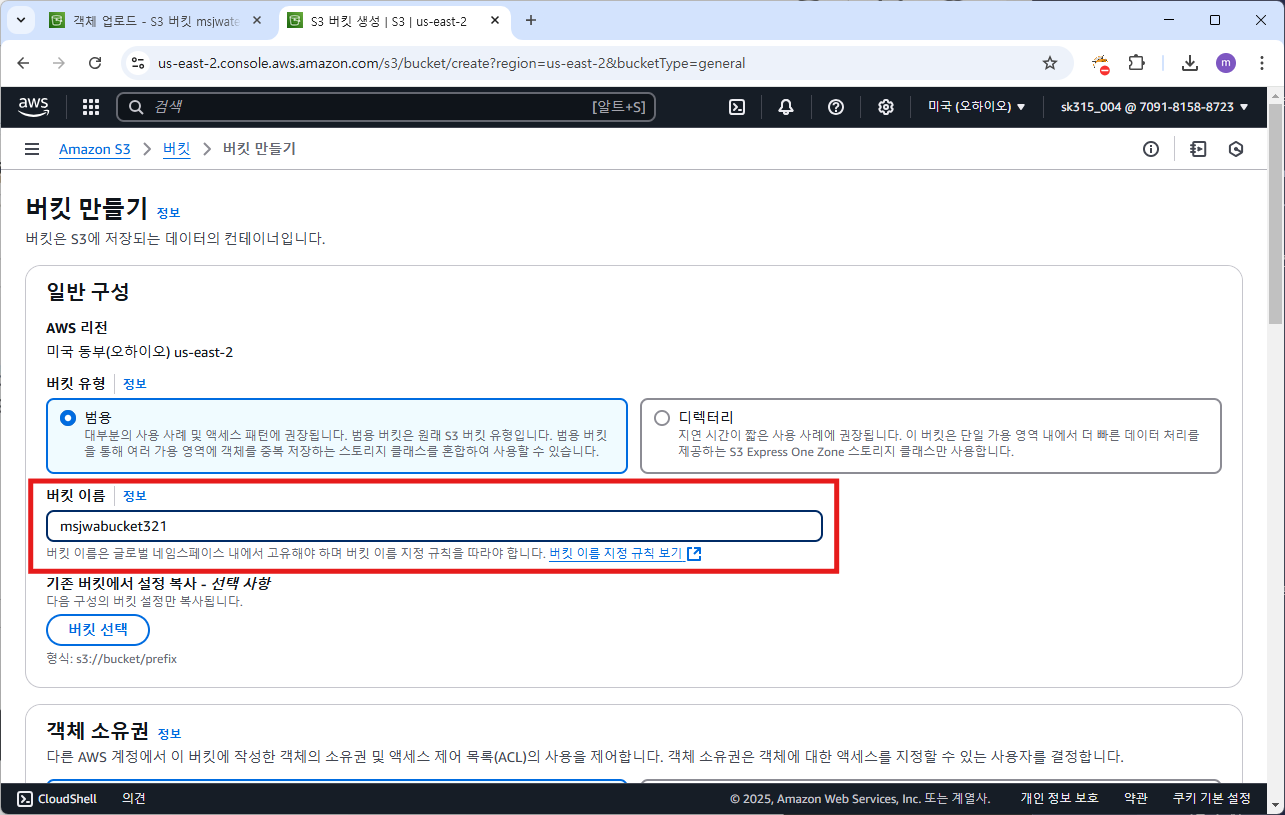Click the text 미국 동부(오하이오) us-east-2
The width and height of the screenshot is (1285, 815).
tap(139, 352)
